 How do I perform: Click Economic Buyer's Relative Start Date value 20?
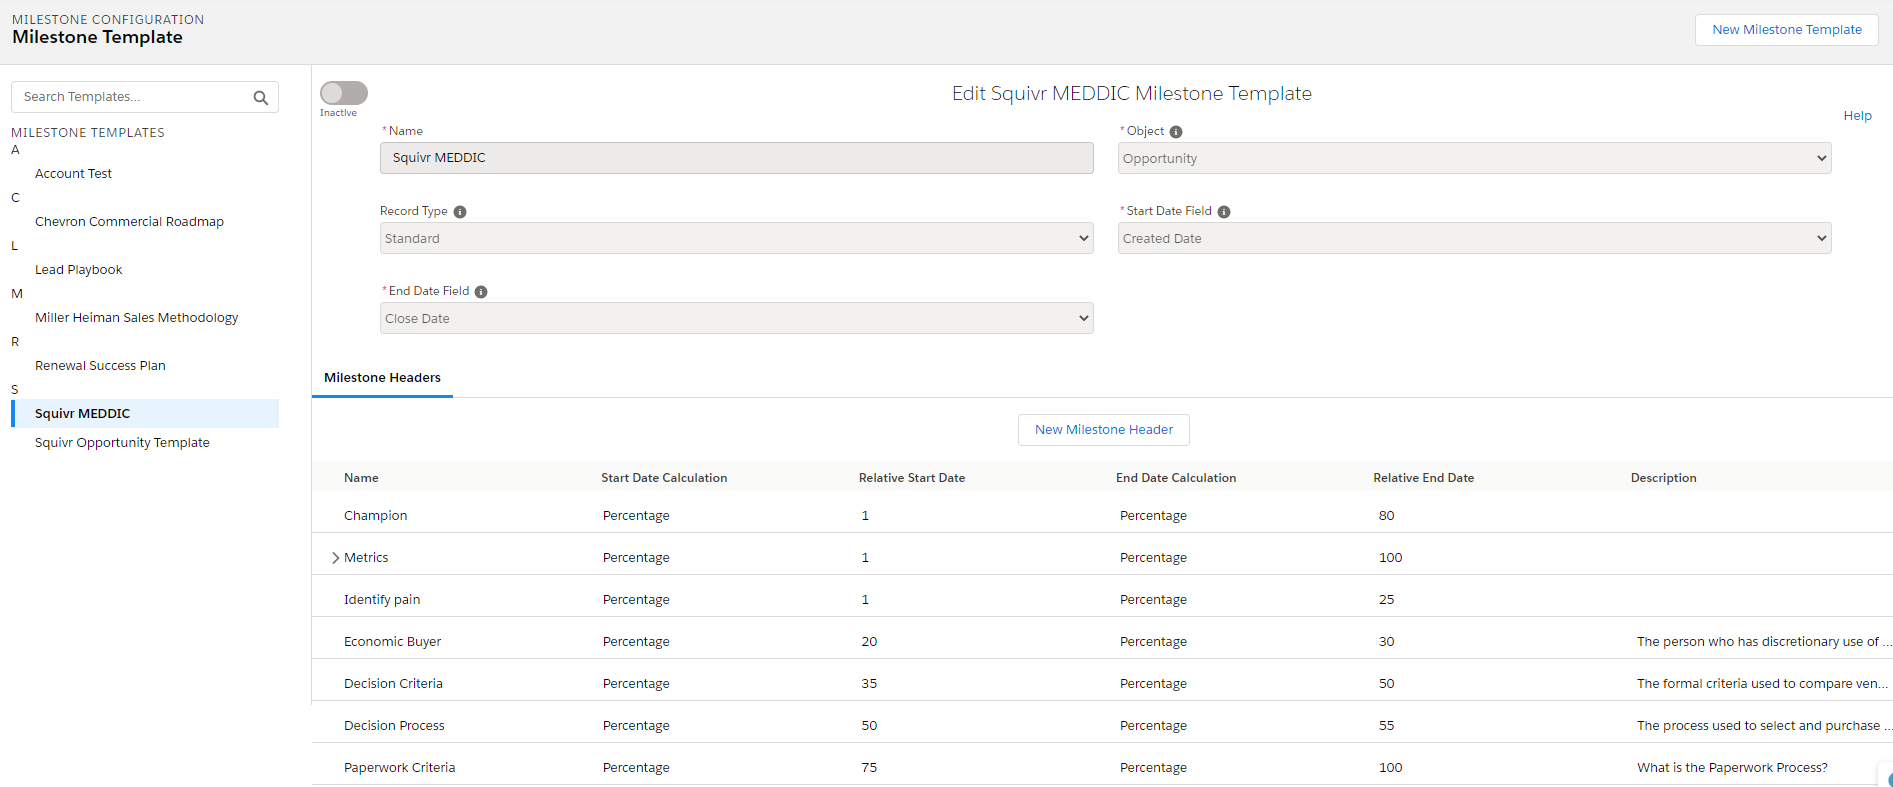pyautogui.click(x=869, y=642)
